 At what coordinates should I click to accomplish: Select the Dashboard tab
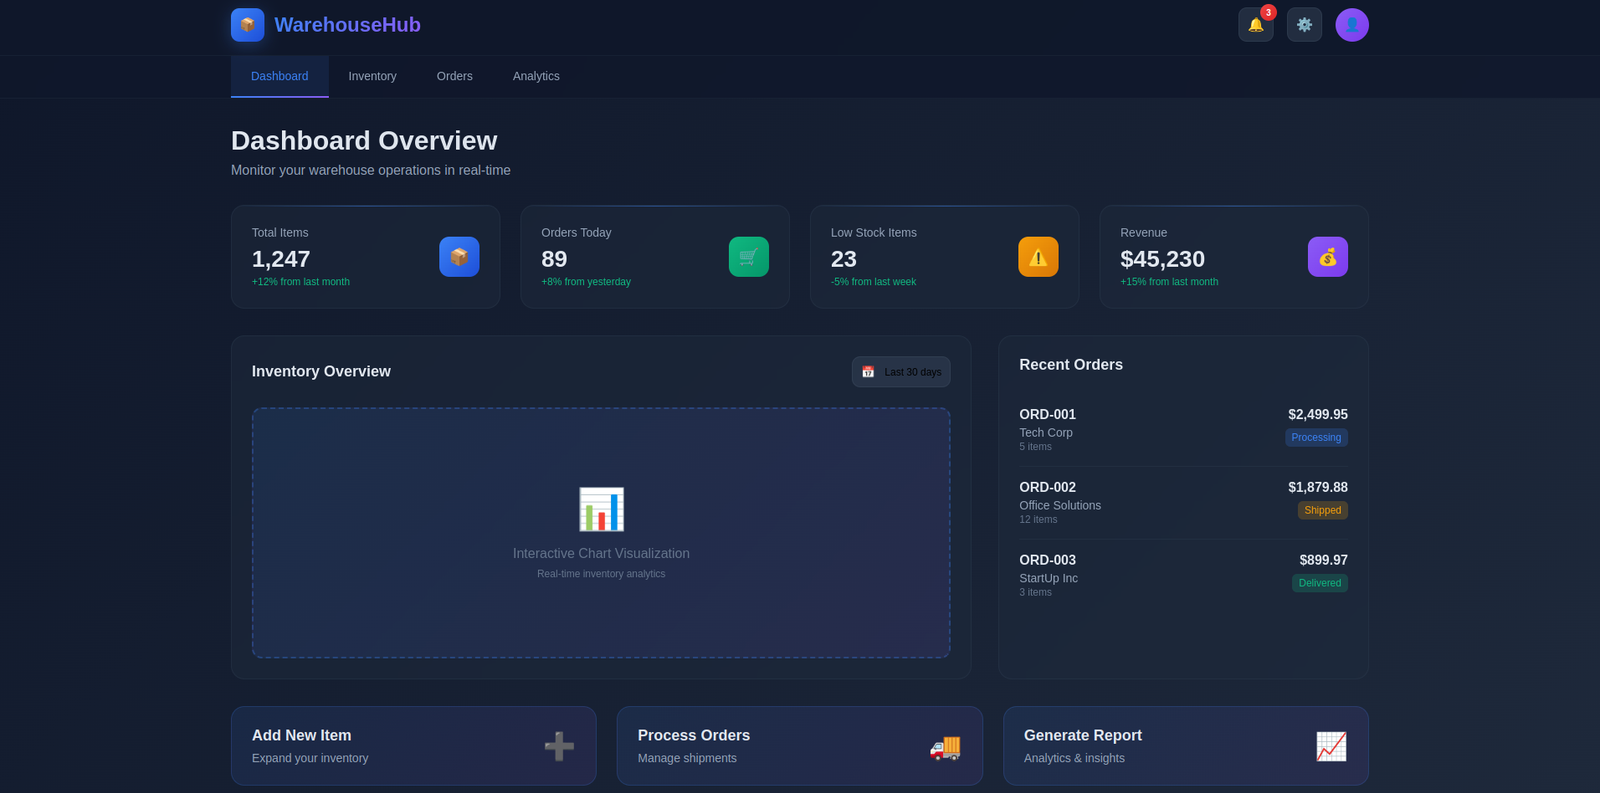tap(279, 76)
